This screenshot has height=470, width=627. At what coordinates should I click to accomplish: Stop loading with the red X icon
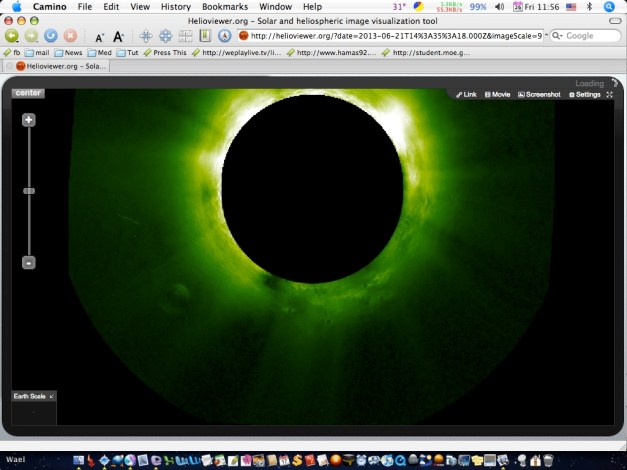70,36
